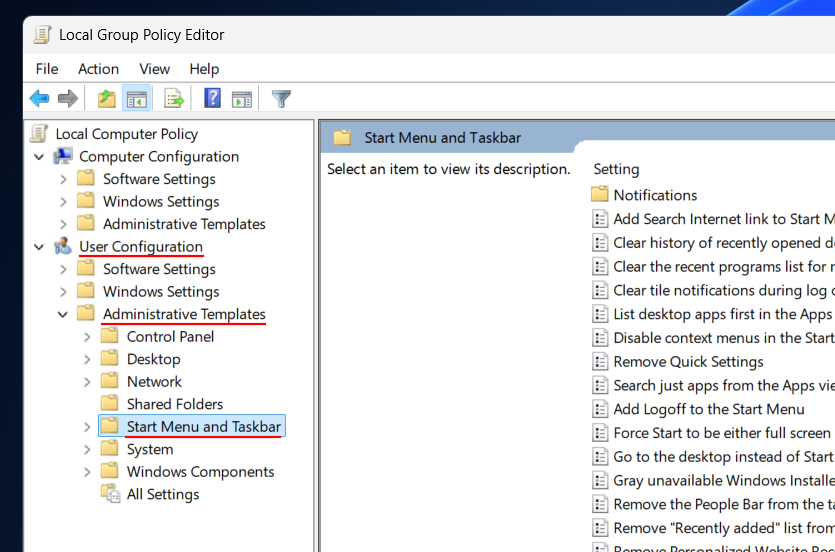Click the Export List toolbar icon
The height and width of the screenshot is (552, 835).
[x=175, y=98]
